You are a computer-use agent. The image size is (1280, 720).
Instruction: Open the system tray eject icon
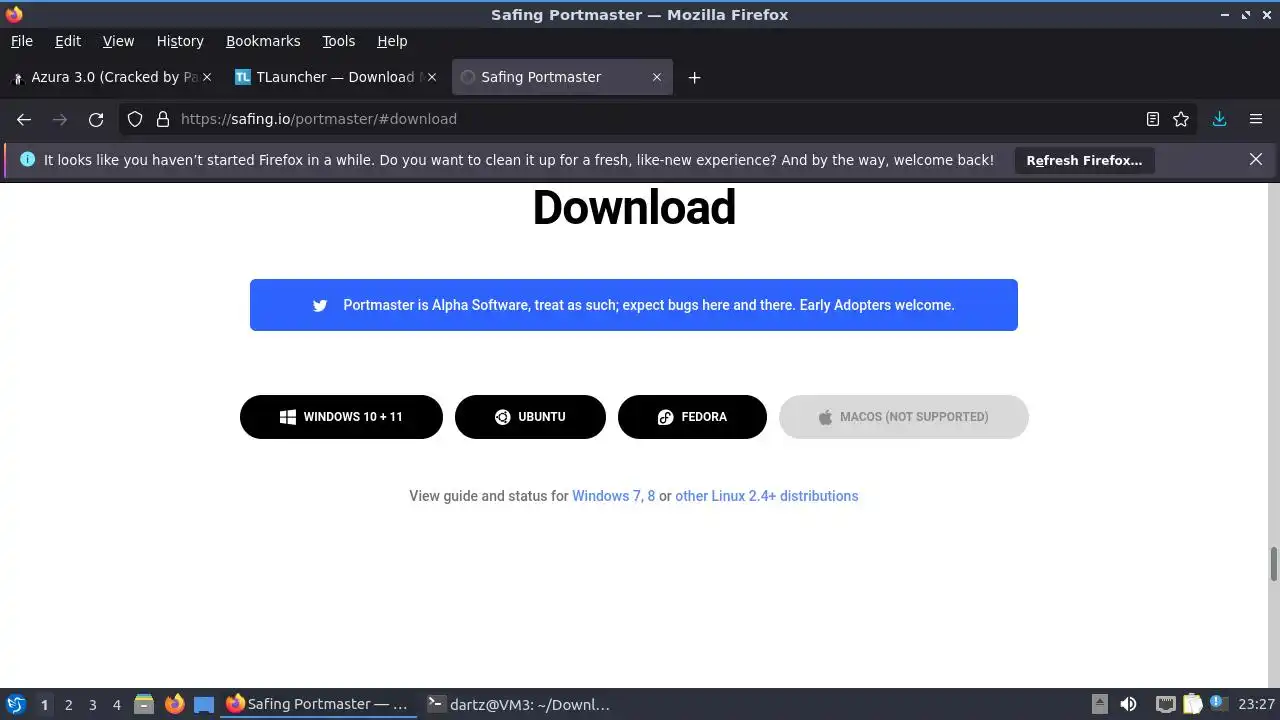(1099, 704)
